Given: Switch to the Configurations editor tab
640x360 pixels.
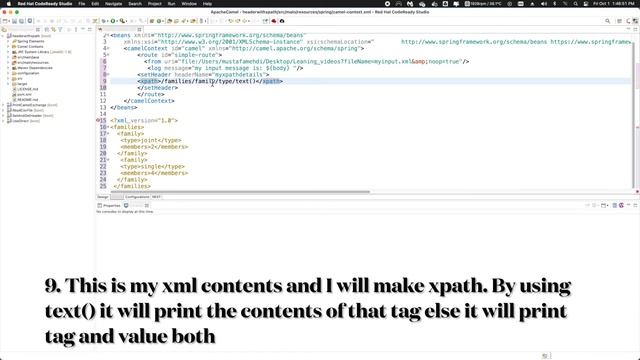Looking at the screenshot, I should click(x=137, y=197).
